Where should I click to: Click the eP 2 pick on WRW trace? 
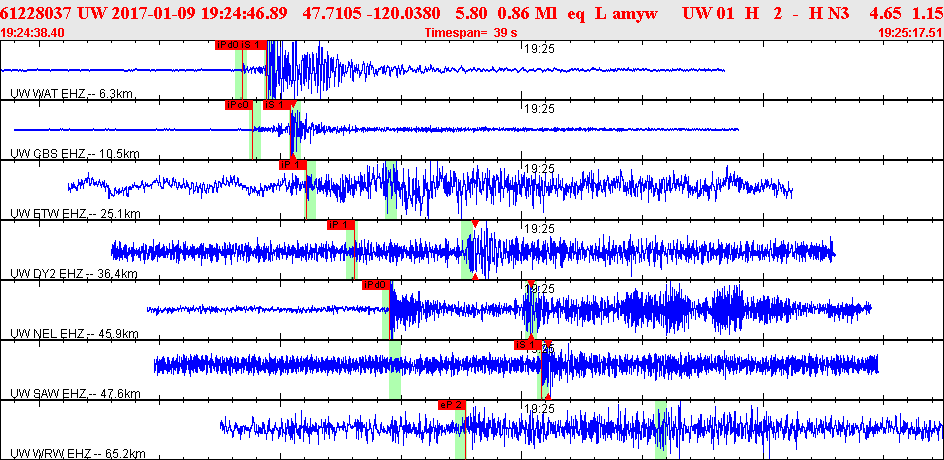pyautogui.click(x=451, y=405)
